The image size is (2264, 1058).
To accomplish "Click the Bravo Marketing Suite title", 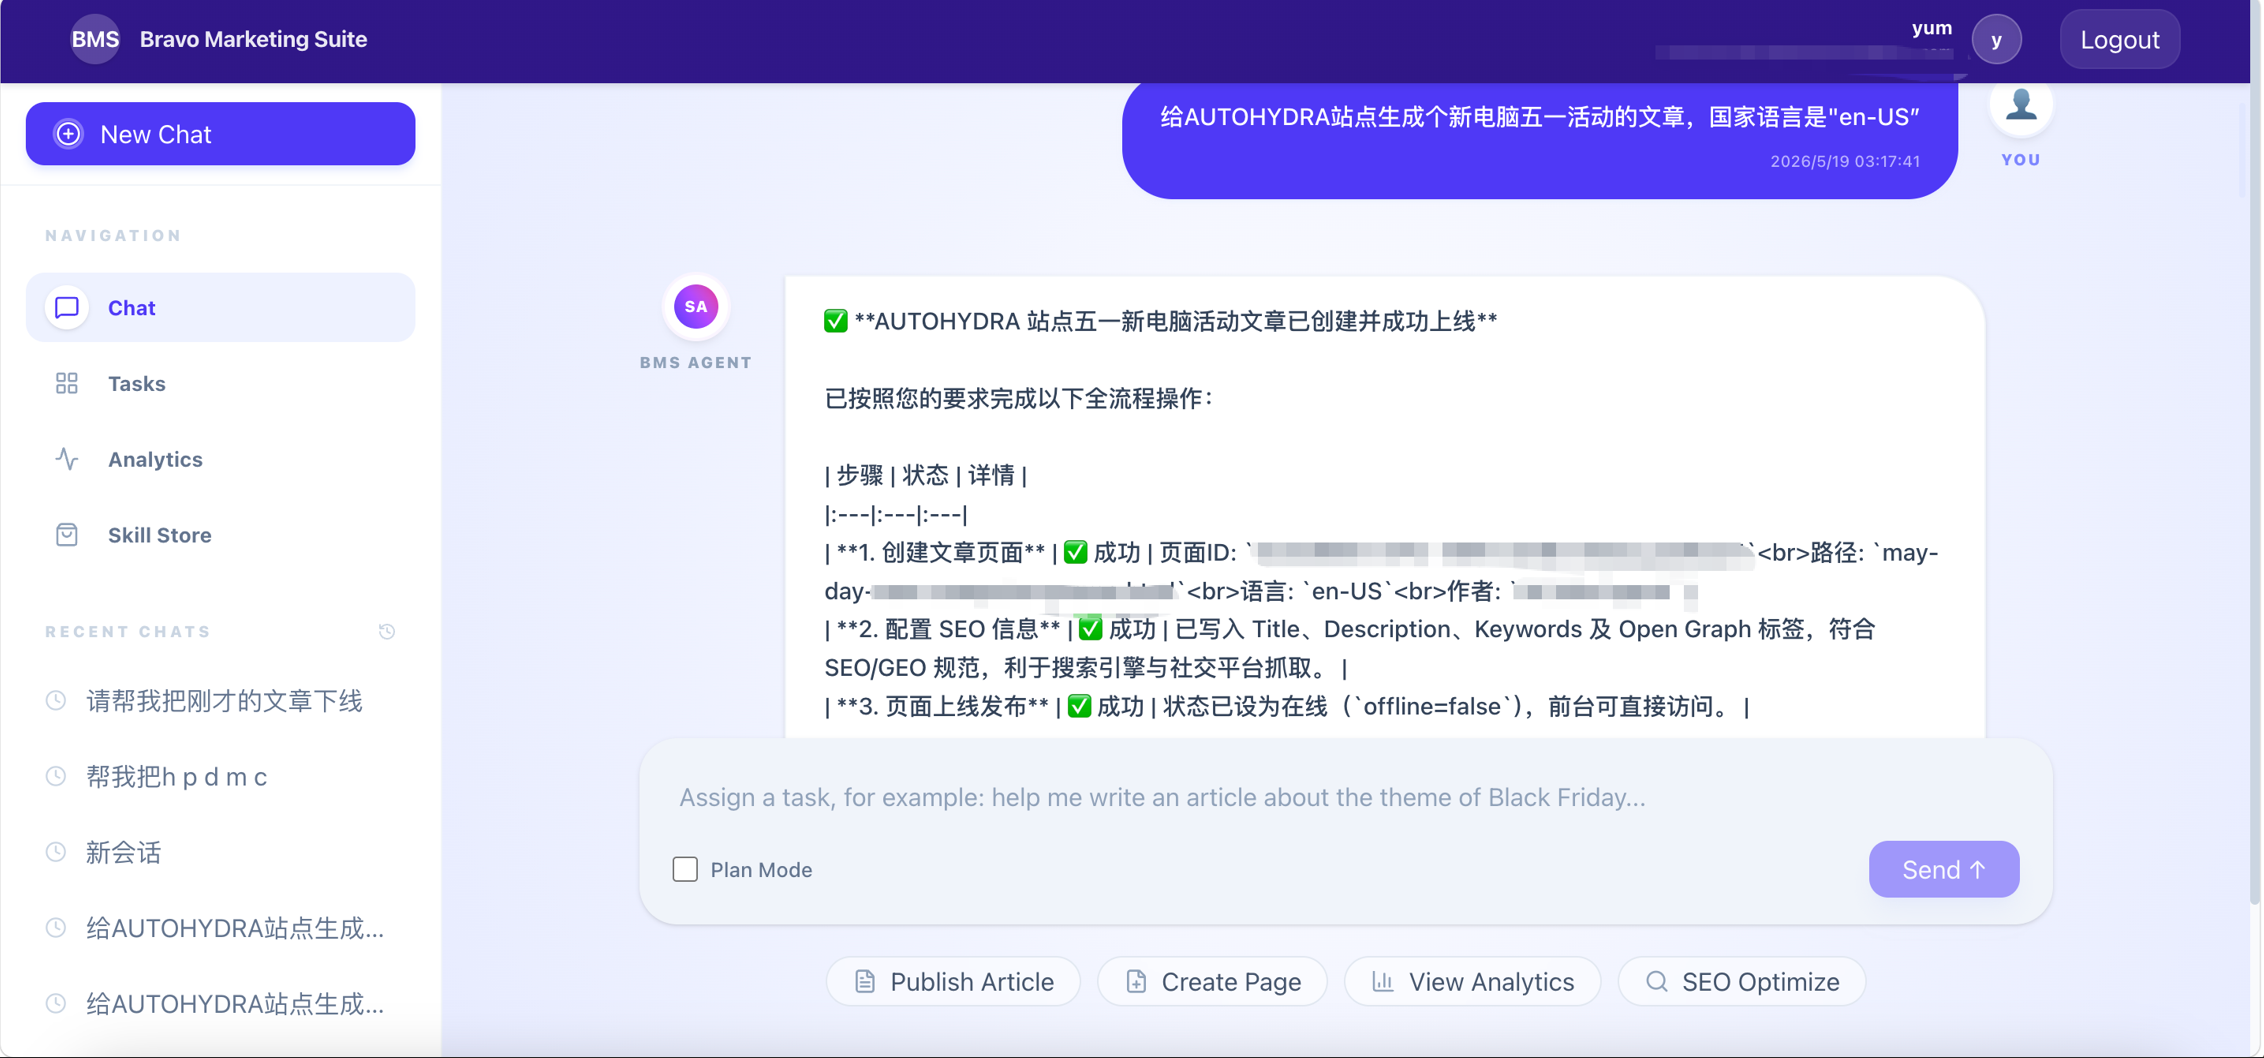I will pos(253,39).
